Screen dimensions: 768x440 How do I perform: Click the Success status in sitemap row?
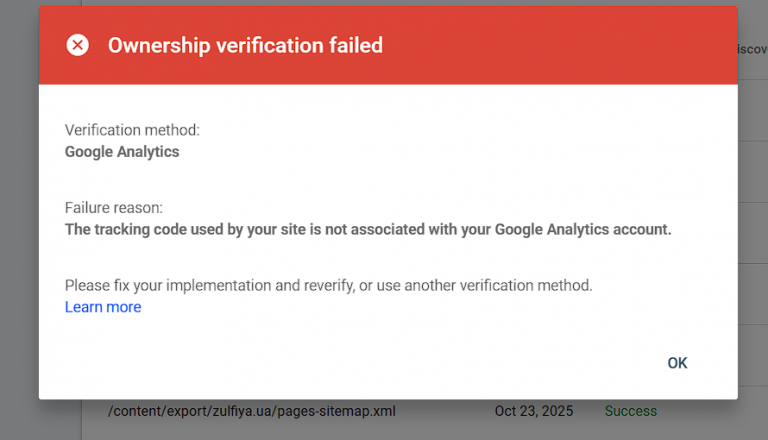[x=630, y=411]
